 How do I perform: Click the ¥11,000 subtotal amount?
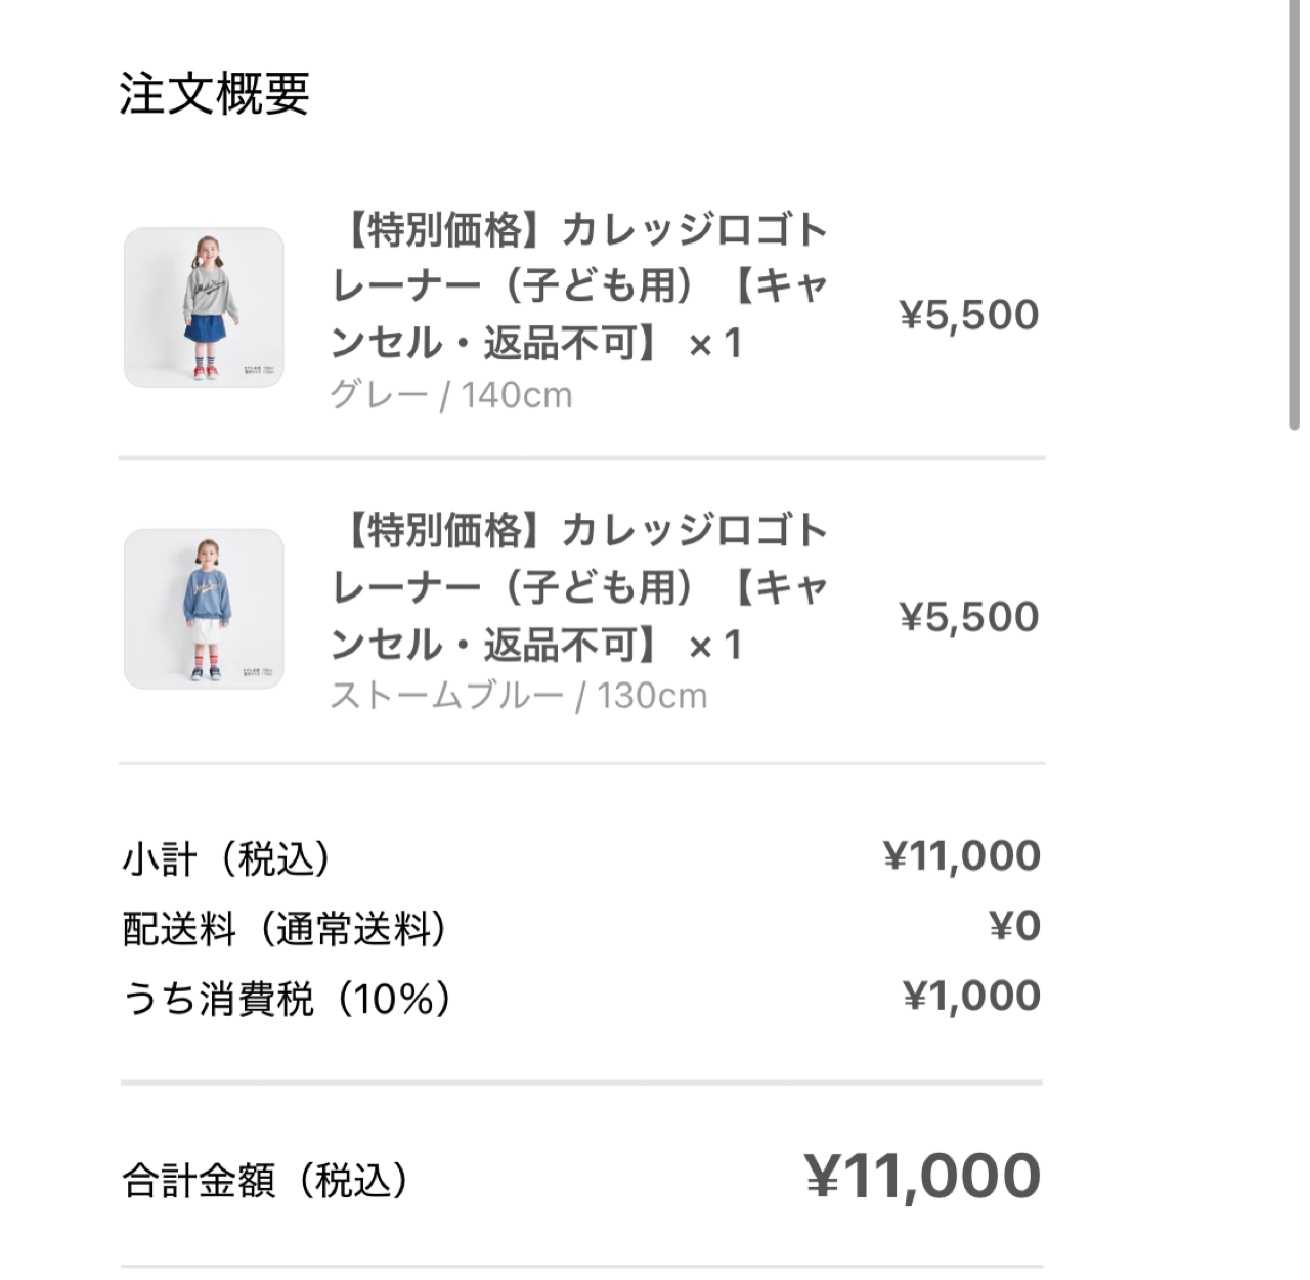961,856
